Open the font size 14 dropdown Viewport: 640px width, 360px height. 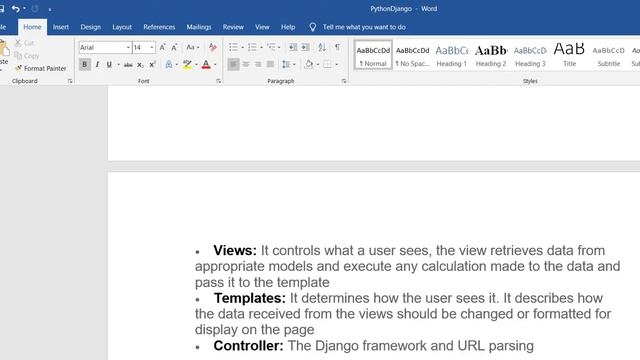pyautogui.click(x=152, y=48)
